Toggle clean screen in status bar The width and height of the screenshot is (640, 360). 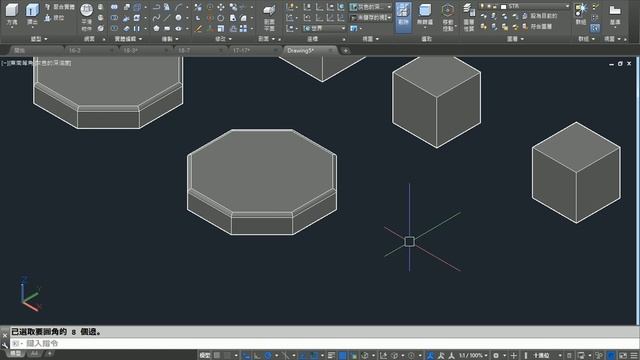pos(623,356)
